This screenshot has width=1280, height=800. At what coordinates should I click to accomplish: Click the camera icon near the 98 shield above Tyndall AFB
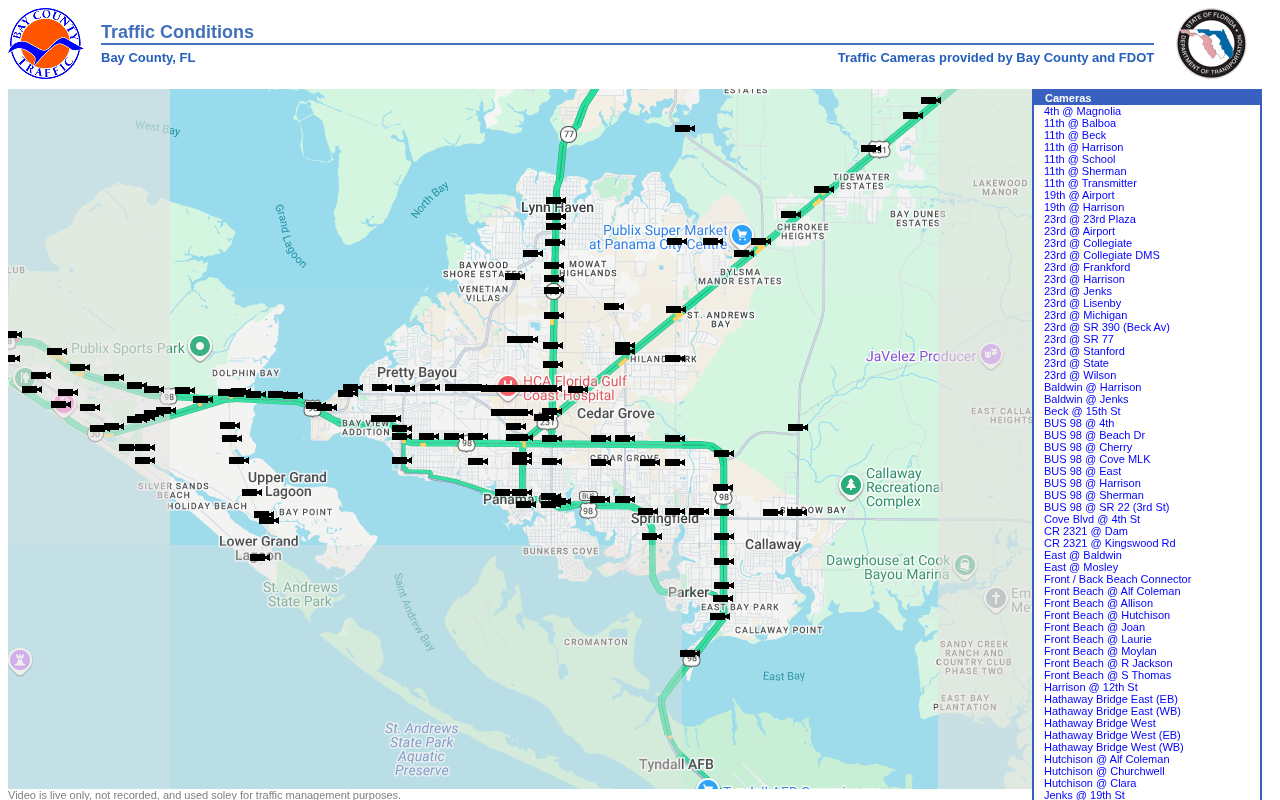point(690,653)
